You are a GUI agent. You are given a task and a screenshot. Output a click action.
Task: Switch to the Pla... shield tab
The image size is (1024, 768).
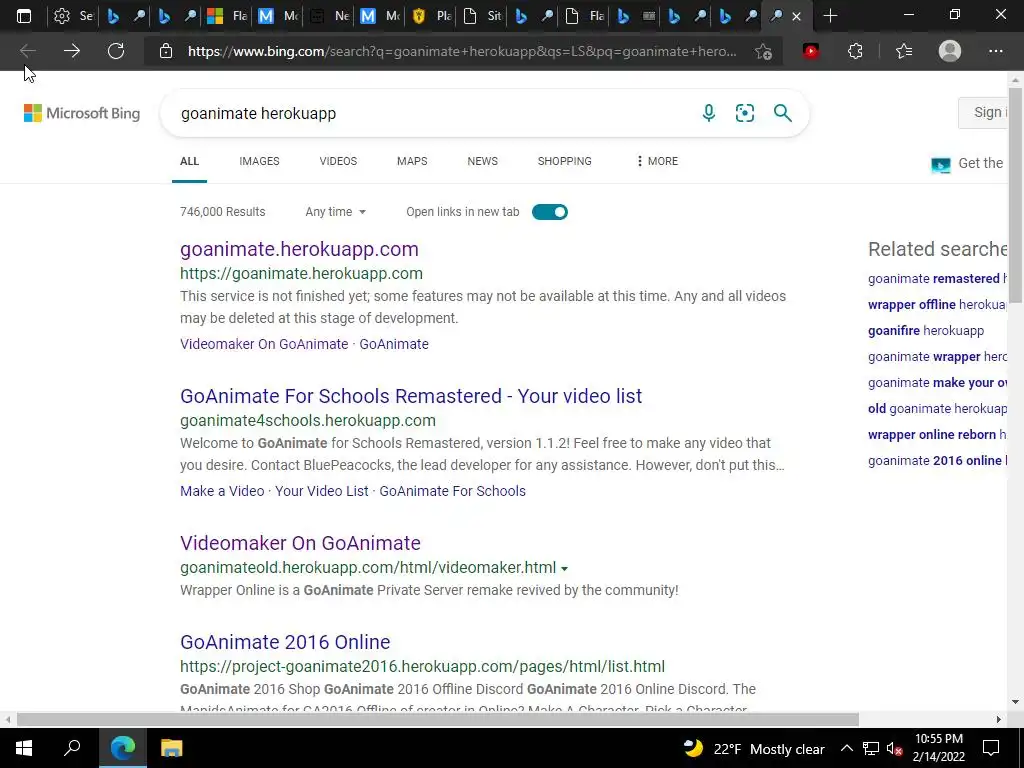point(430,16)
